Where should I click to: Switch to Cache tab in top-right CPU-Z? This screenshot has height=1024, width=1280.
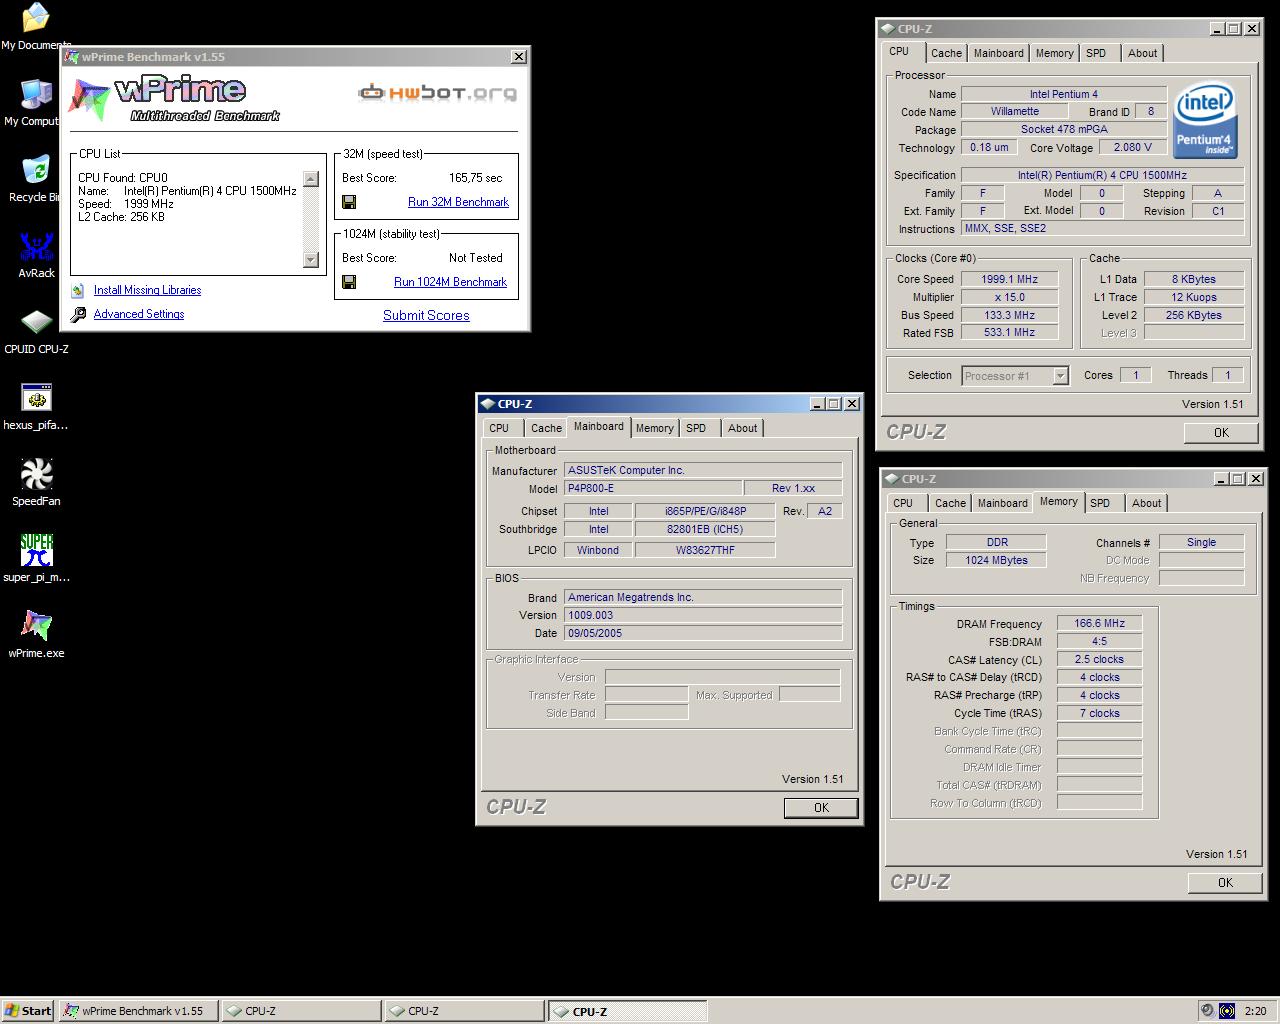pyautogui.click(x=946, y=53)
